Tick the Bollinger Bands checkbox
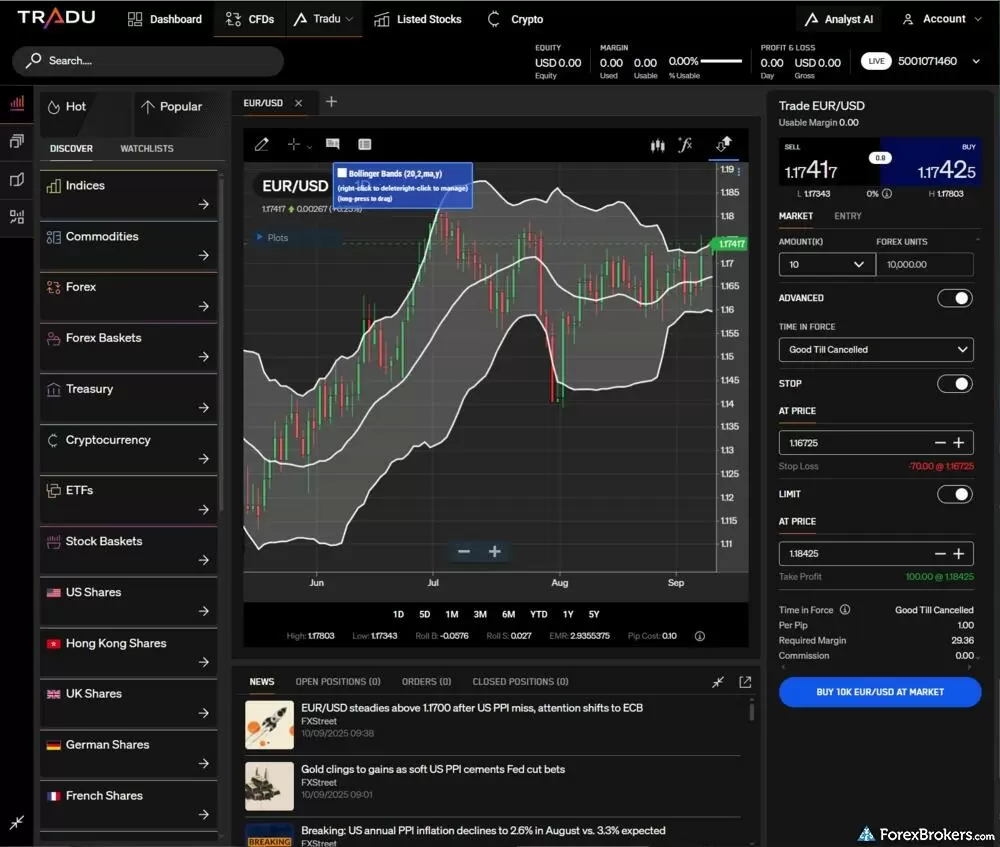The width and height of the screenshot is (1000, 847). point(342,173)
